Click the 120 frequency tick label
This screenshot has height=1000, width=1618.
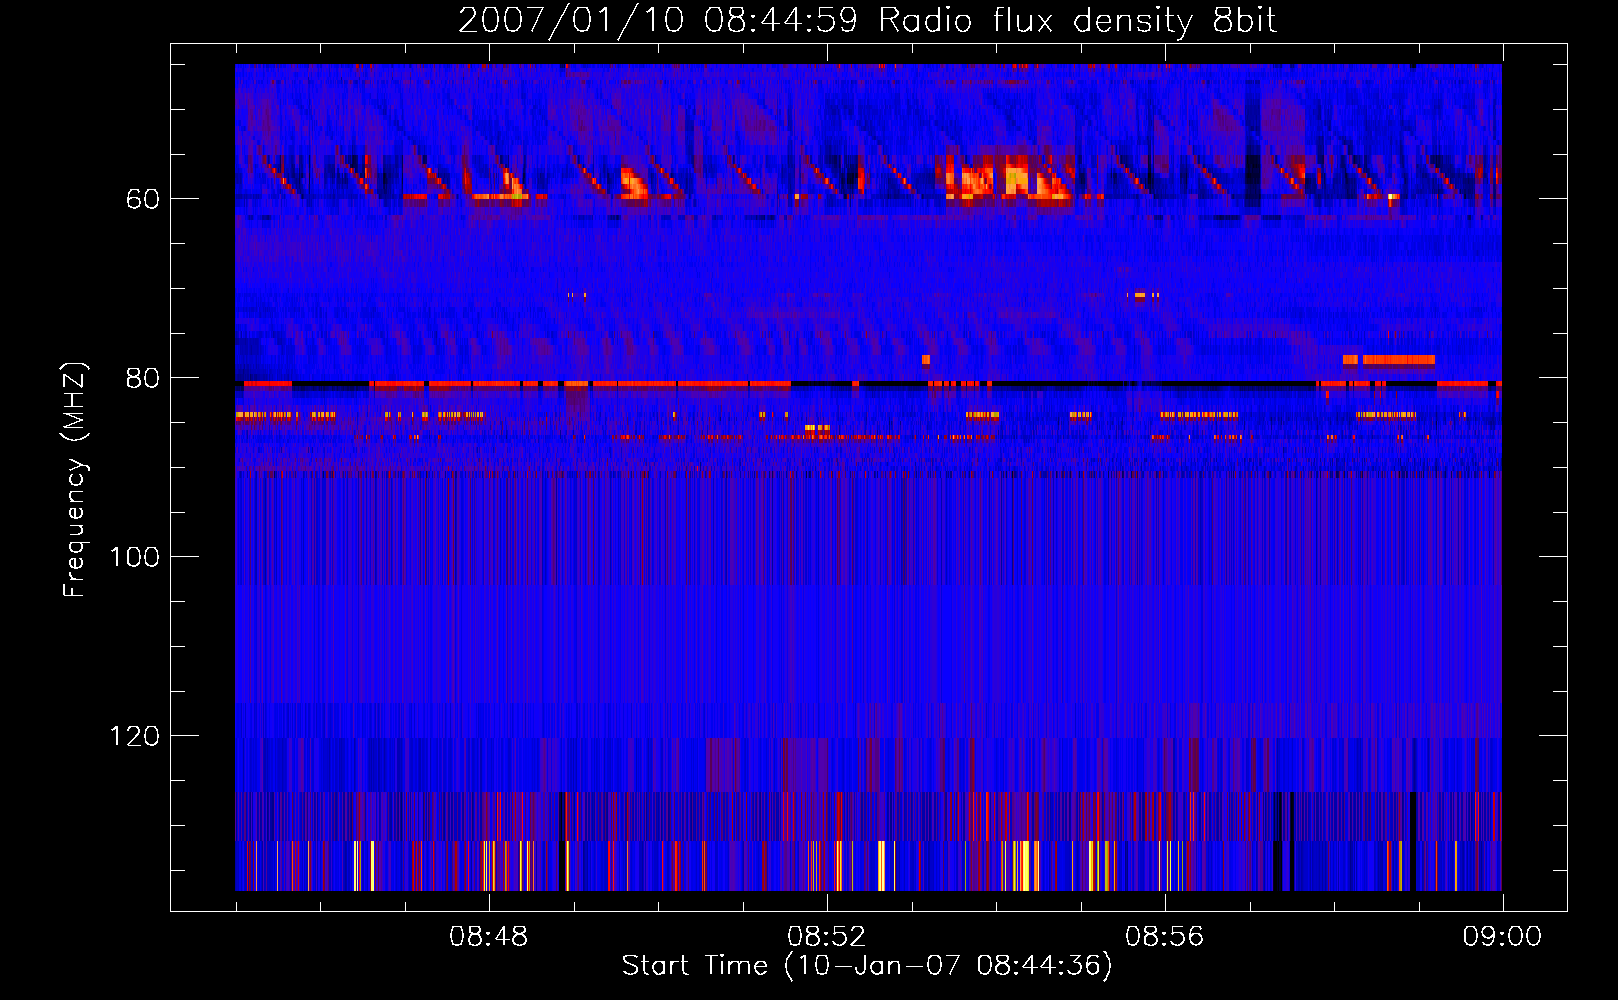(x=135, y=736)
